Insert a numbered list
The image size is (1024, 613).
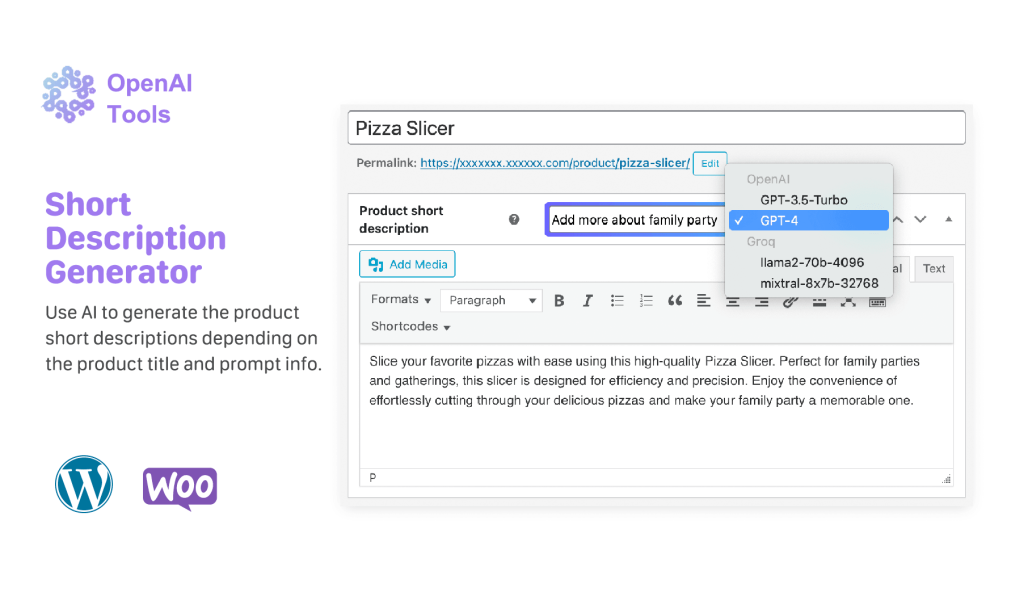coord(645,300)
